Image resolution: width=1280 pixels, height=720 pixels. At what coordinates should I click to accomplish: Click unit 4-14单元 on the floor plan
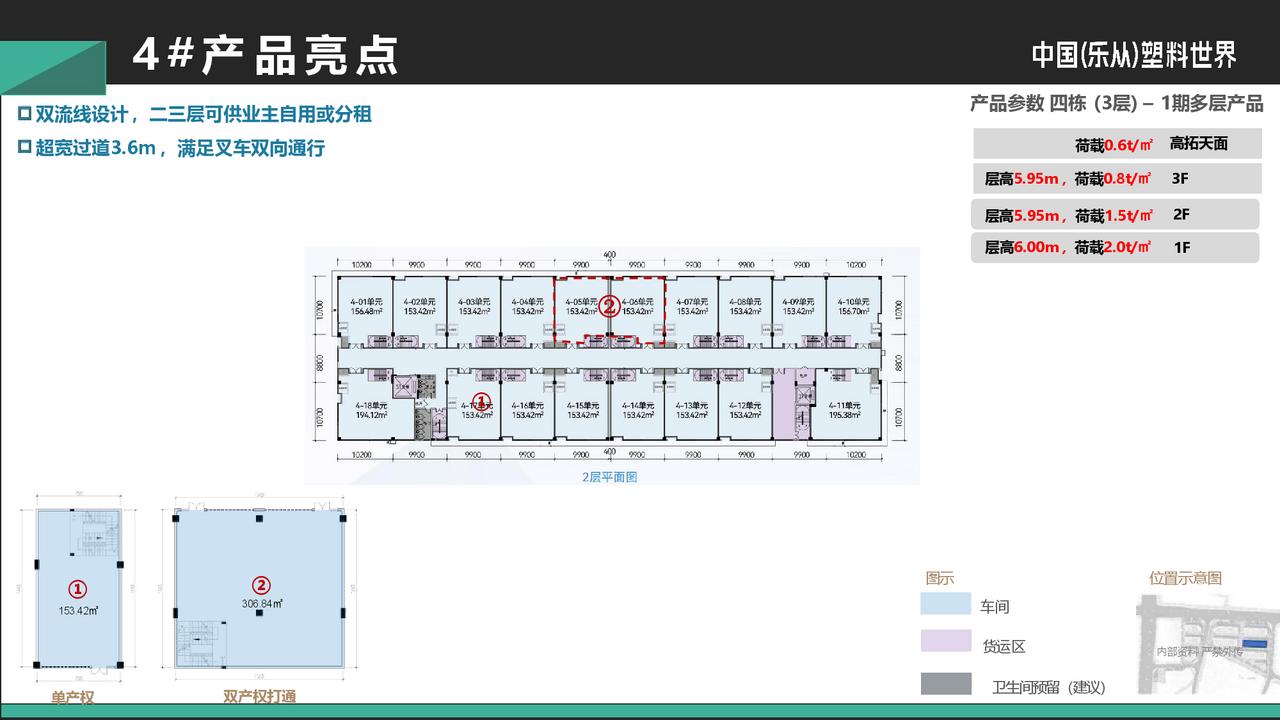[x=637, y=403]
